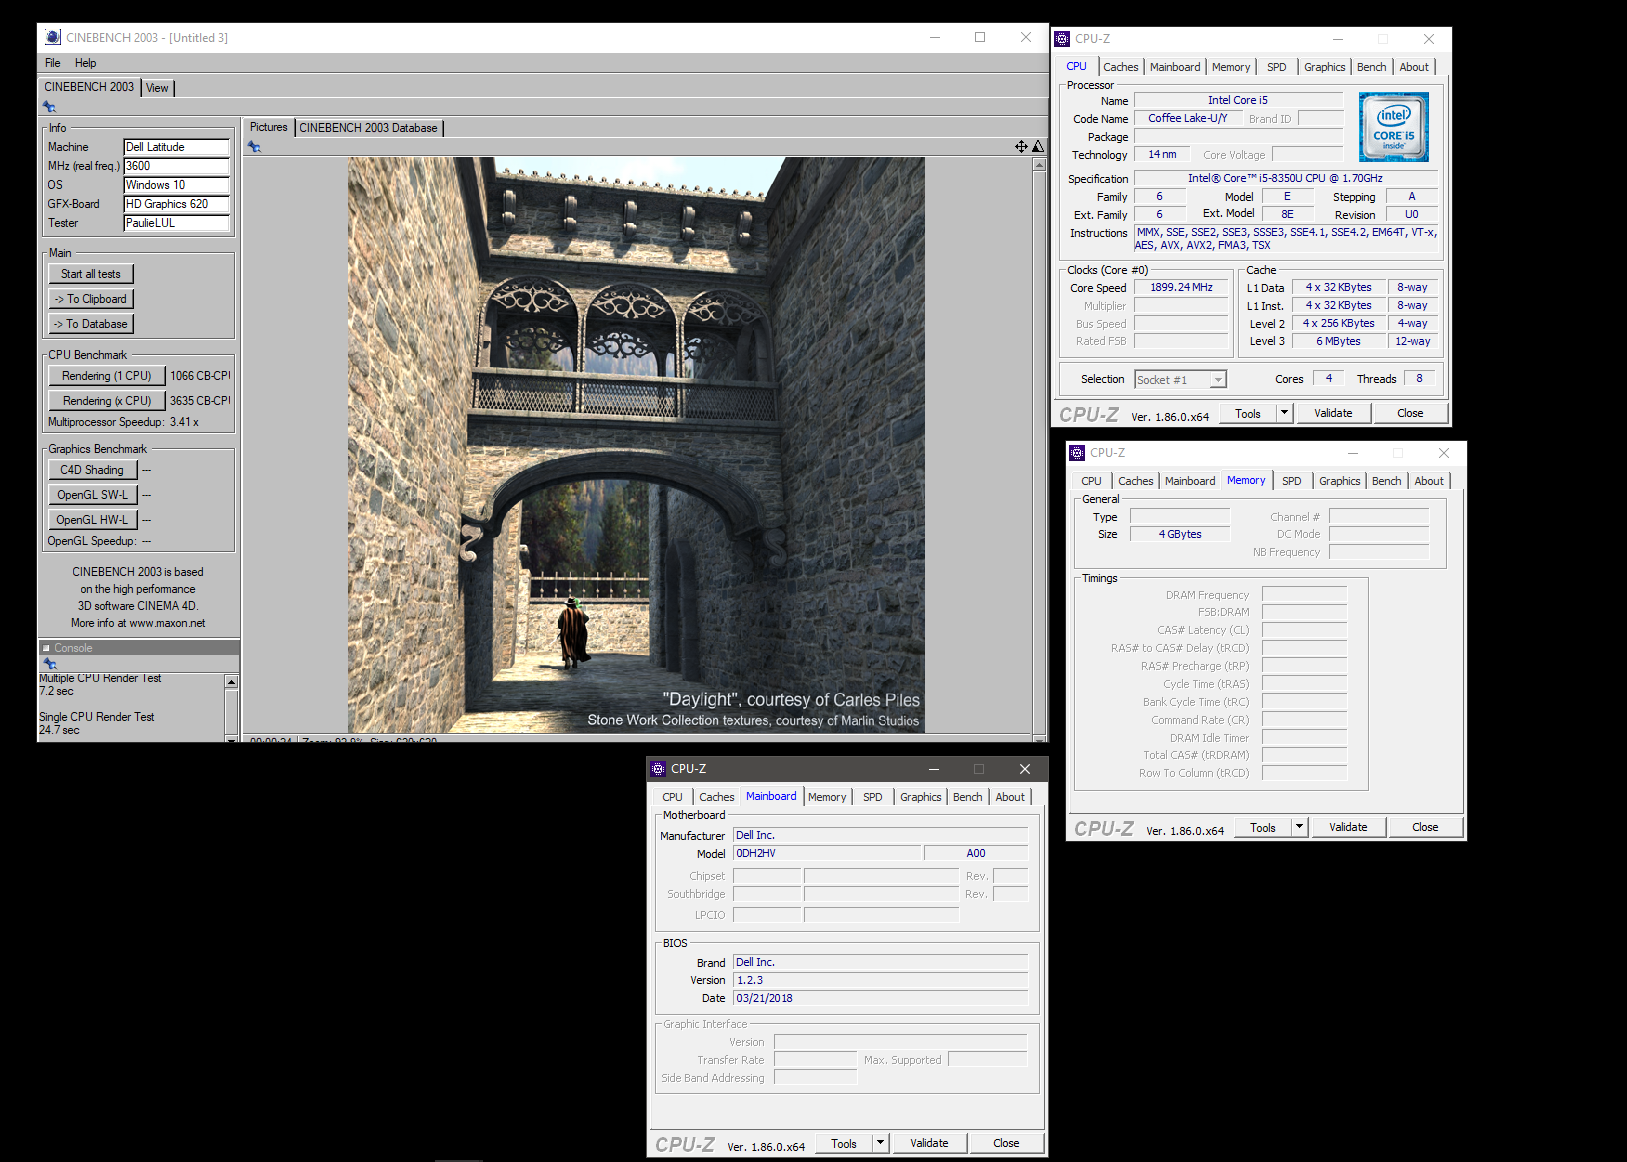Viewport: 1627px width, 1162px height.
Task: Click the Start all tests button
Action: tap(91, 274)
